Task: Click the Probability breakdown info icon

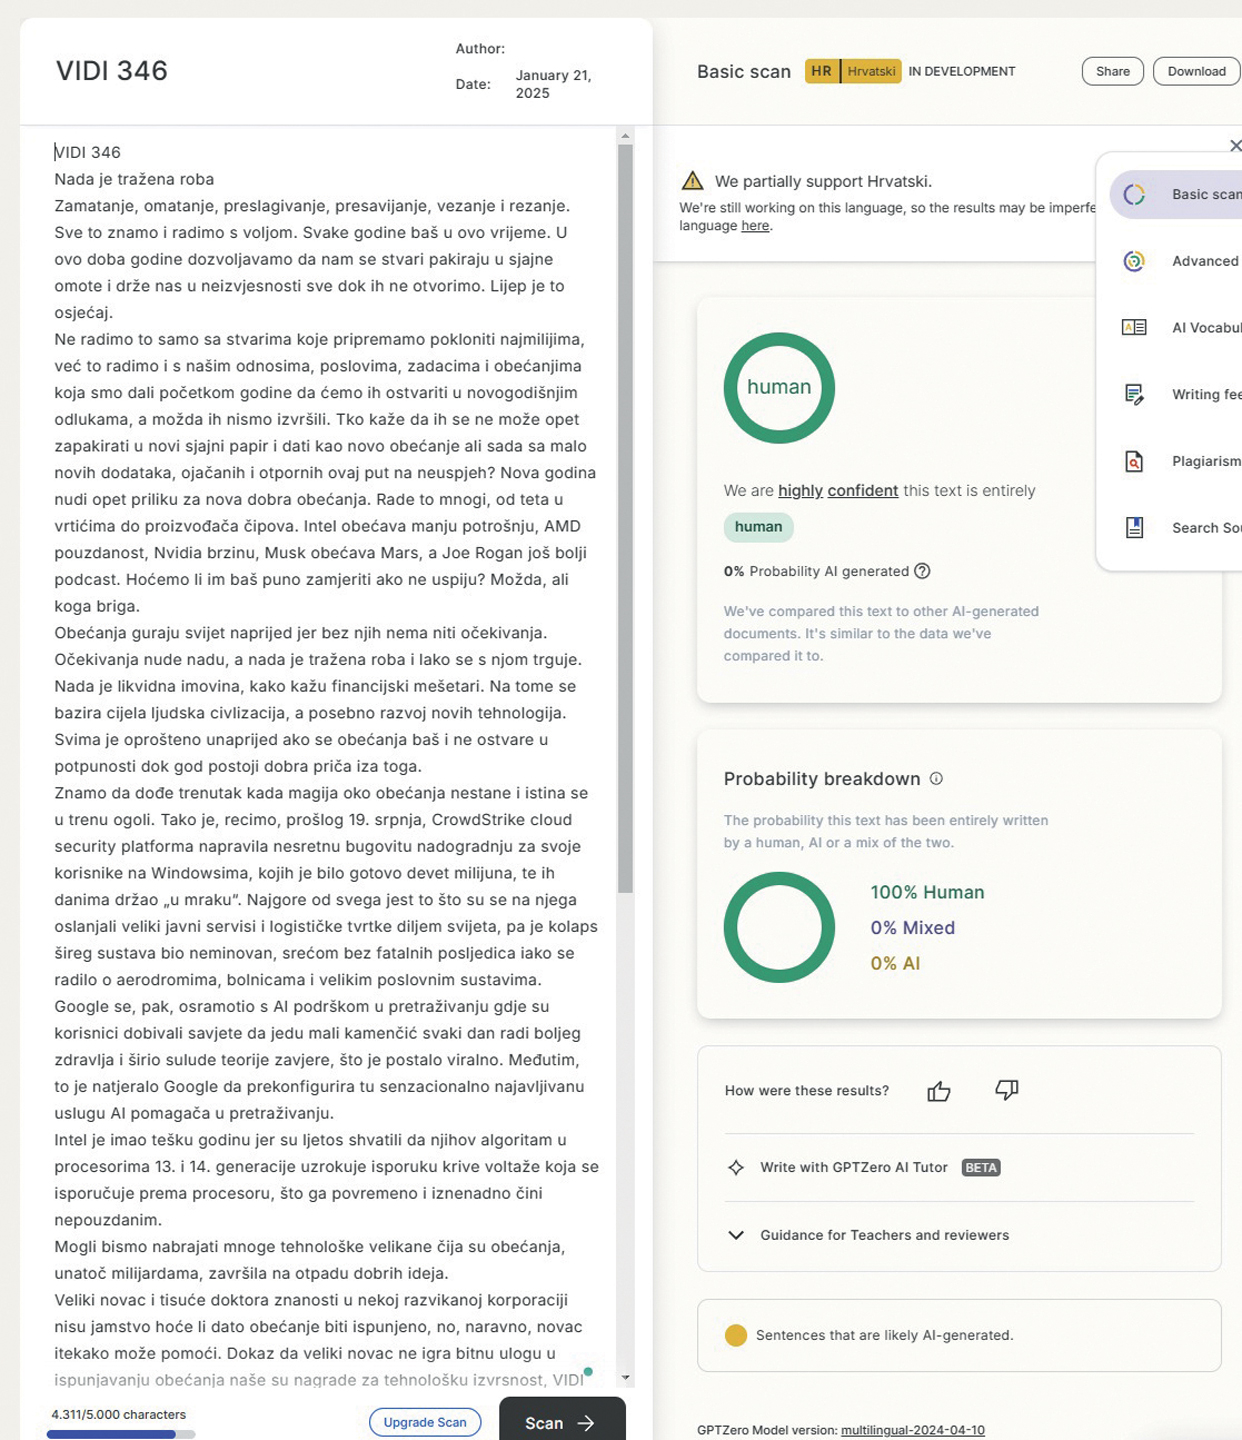Action: [936, 779]
